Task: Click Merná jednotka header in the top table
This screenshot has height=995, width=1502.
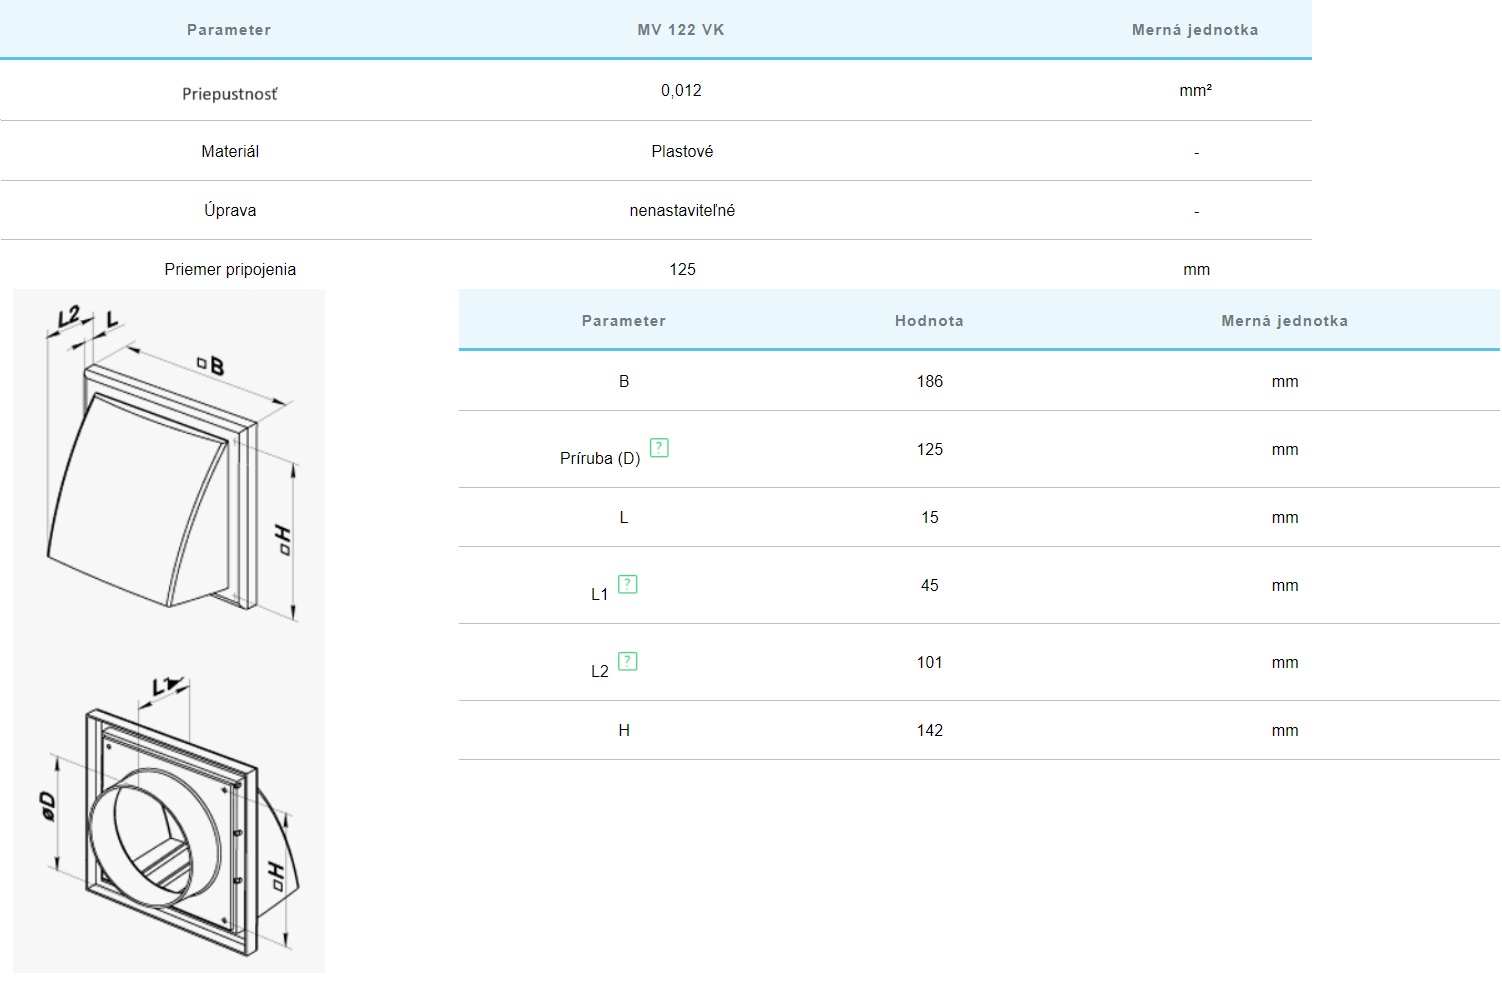Action: [1195, 30]
